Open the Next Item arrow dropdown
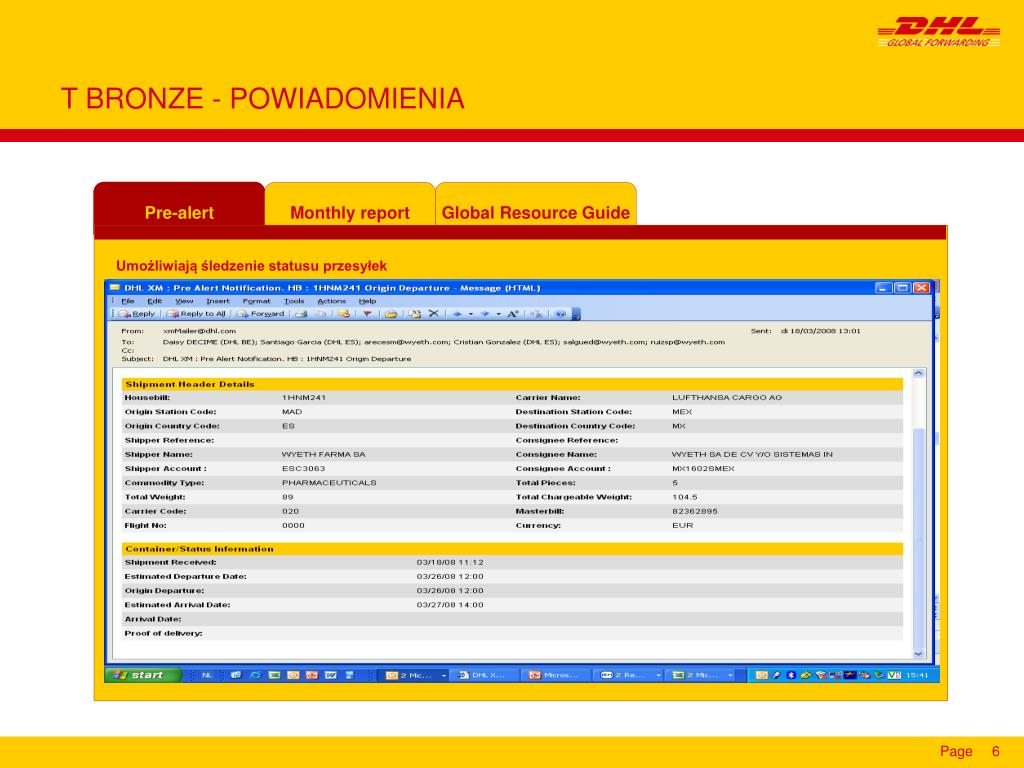 (x=499, y=314)
